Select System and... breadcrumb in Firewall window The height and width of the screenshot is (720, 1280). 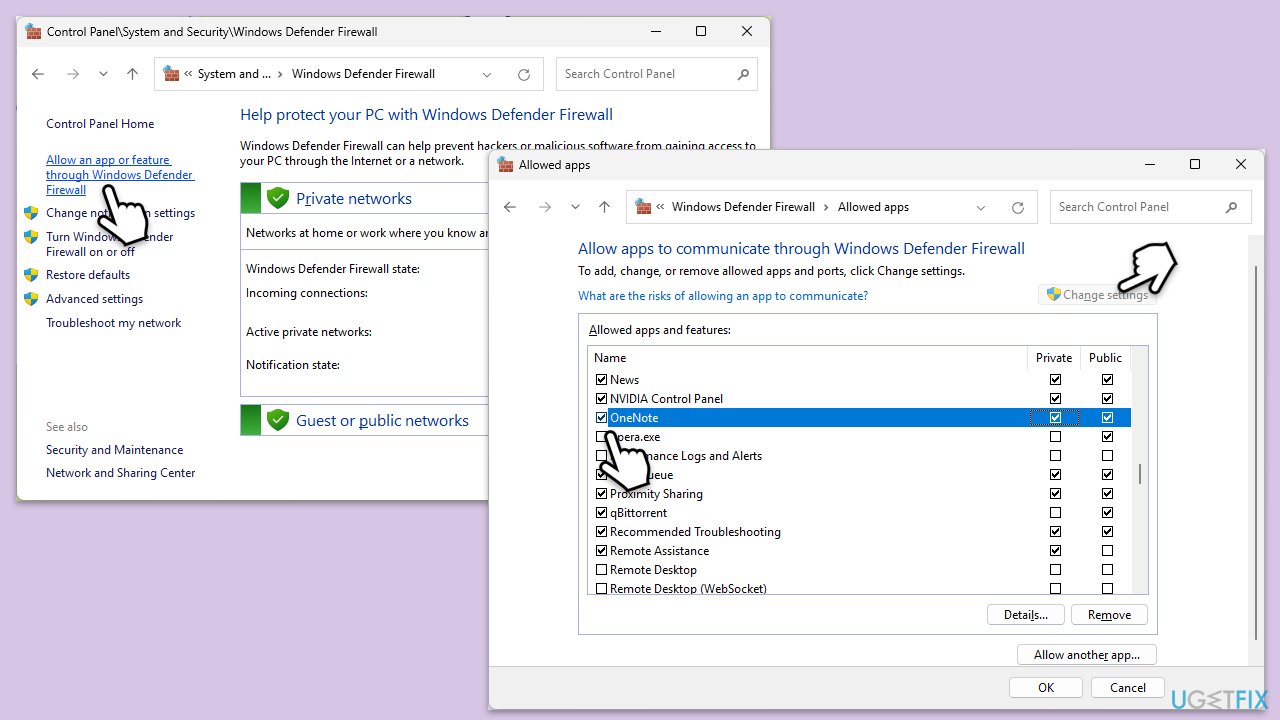pos(234,74)
